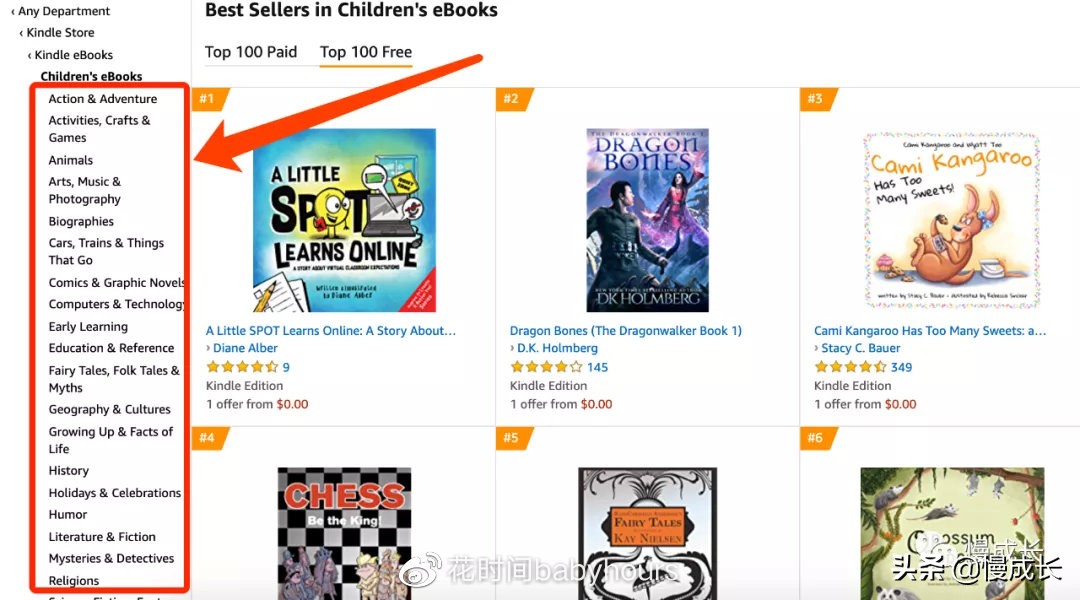This screenshot has height=600, width=1080.
Task: Open Dragon Bones (The Dragonwalker Book 1) title link
Action: [626, 330]
